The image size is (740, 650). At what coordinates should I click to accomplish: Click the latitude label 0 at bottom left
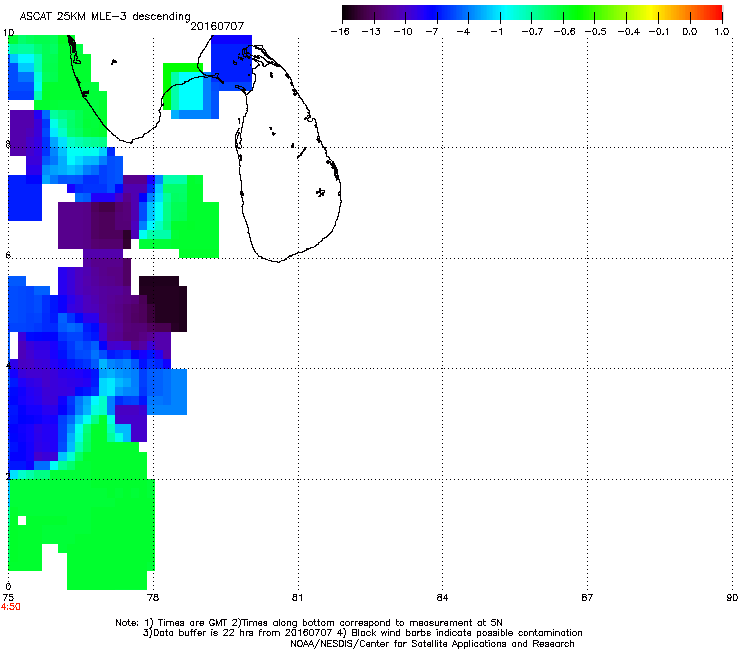point(8,587)
